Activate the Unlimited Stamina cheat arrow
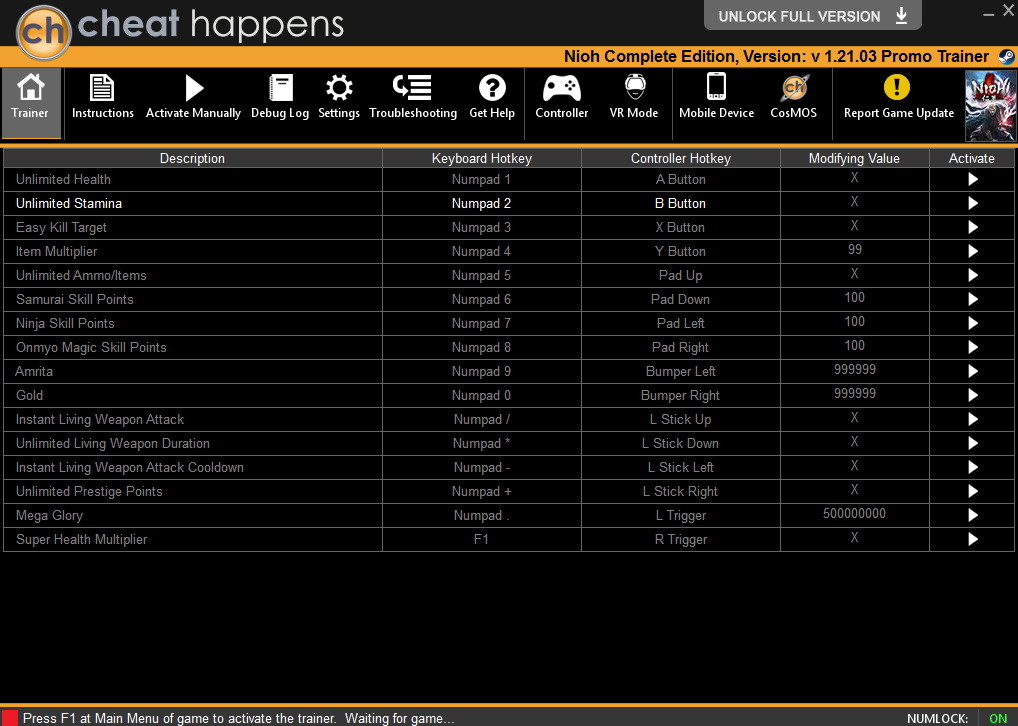The height and width of the screenshot is (726, 1018). pos(973,203)
